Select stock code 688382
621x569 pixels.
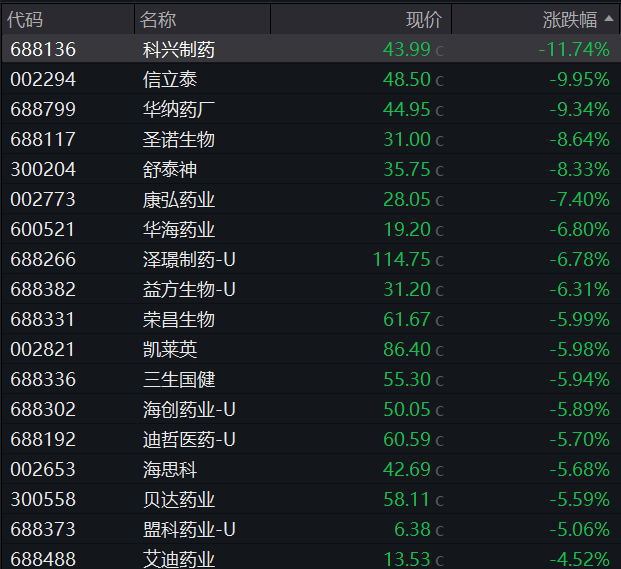[43, 289]
